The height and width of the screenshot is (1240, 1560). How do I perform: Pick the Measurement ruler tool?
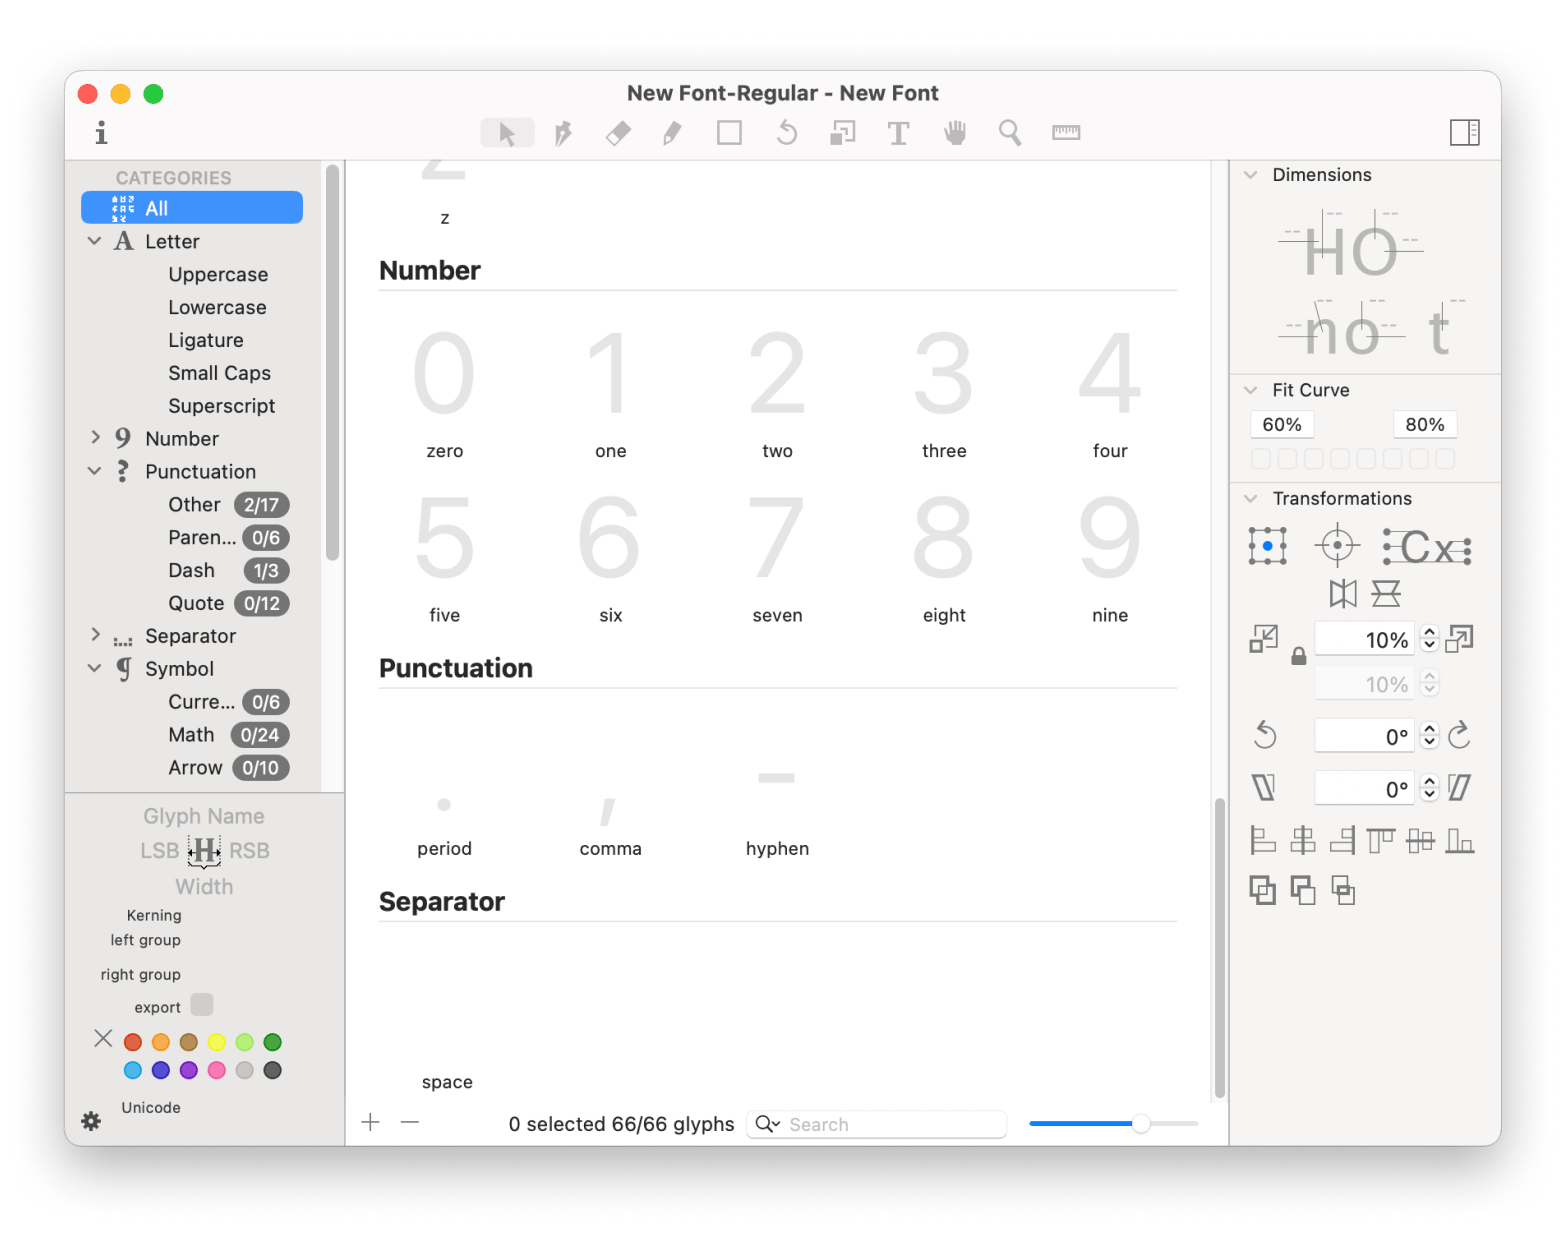(x=1066, y=133)
